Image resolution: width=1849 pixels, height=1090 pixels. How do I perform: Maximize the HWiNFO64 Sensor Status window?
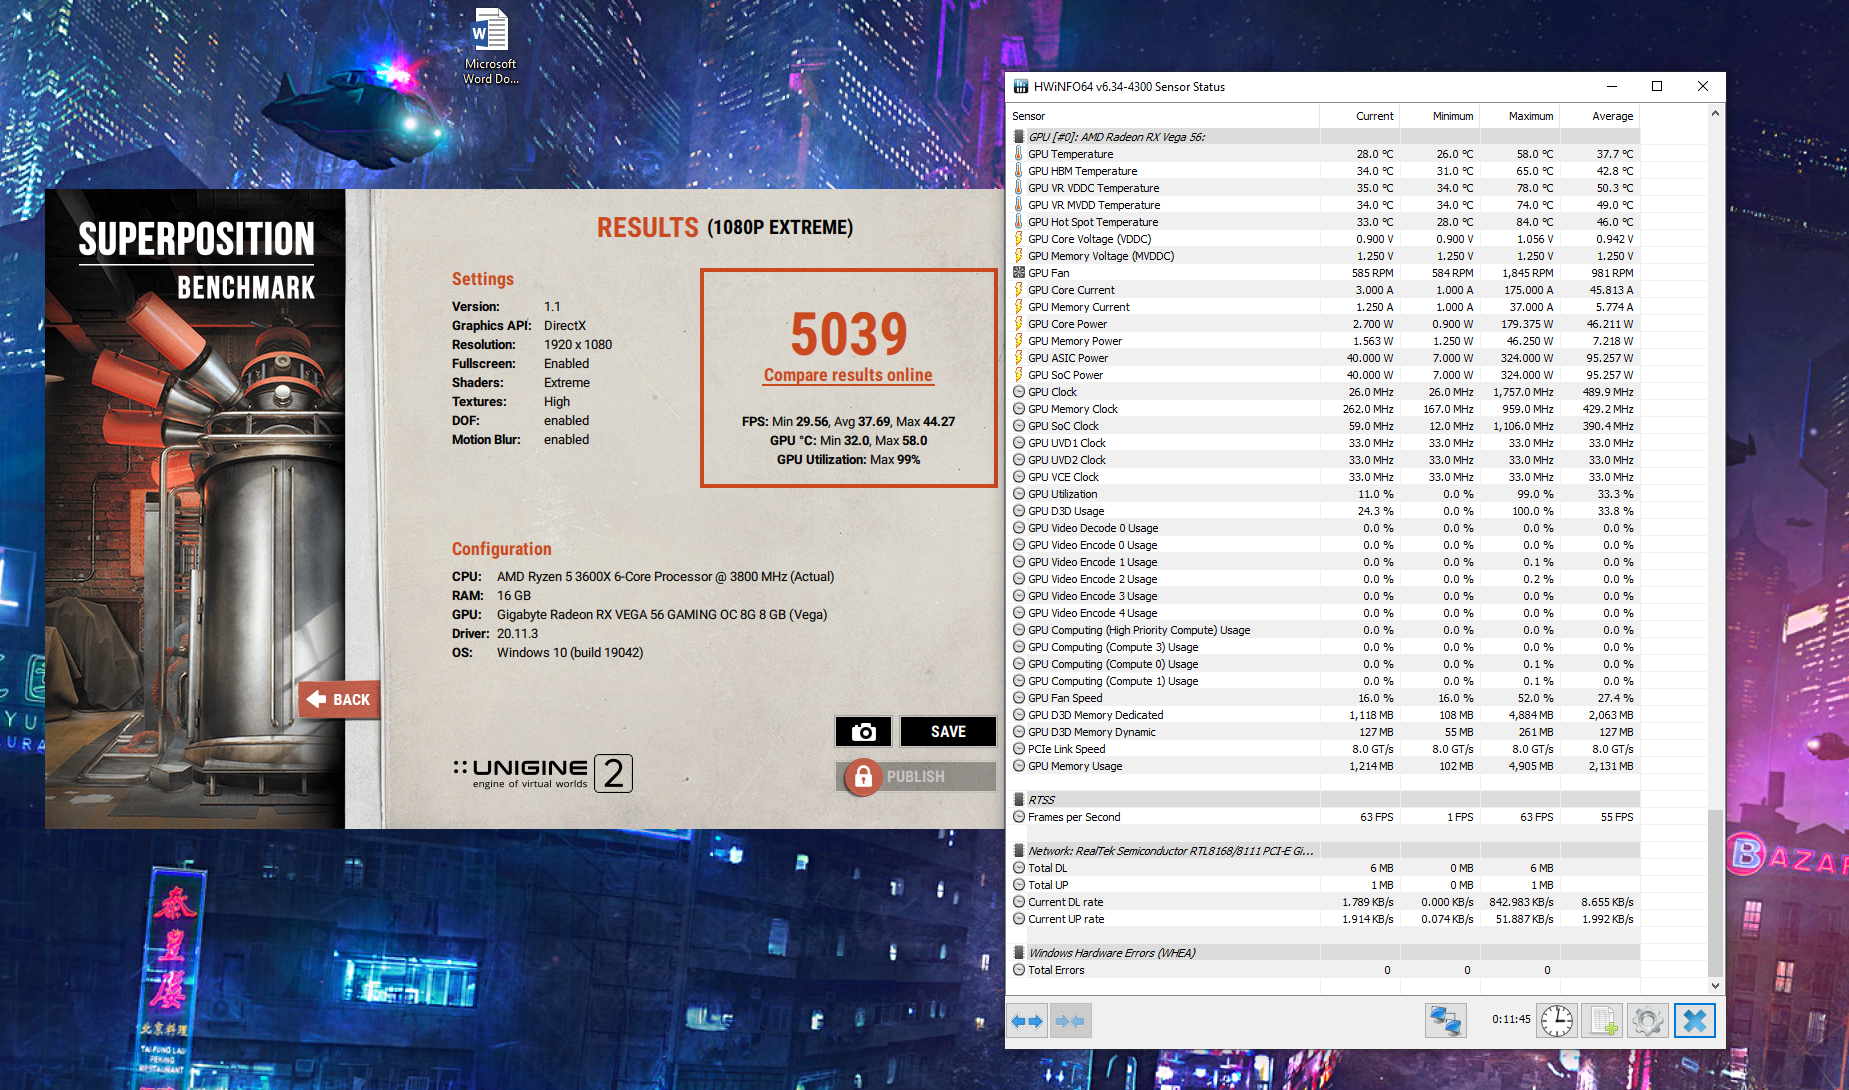pos(1657,87)
